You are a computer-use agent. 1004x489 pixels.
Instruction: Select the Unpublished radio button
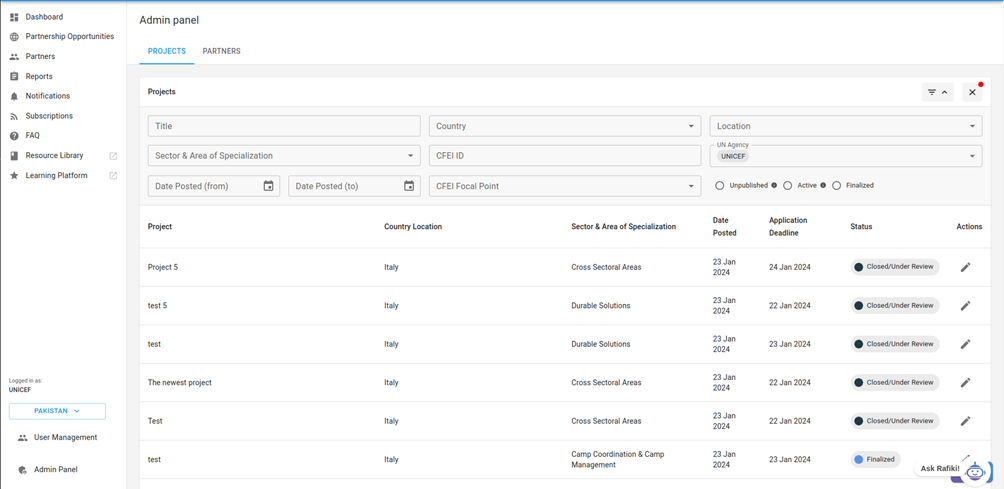(x=720, y=186)
